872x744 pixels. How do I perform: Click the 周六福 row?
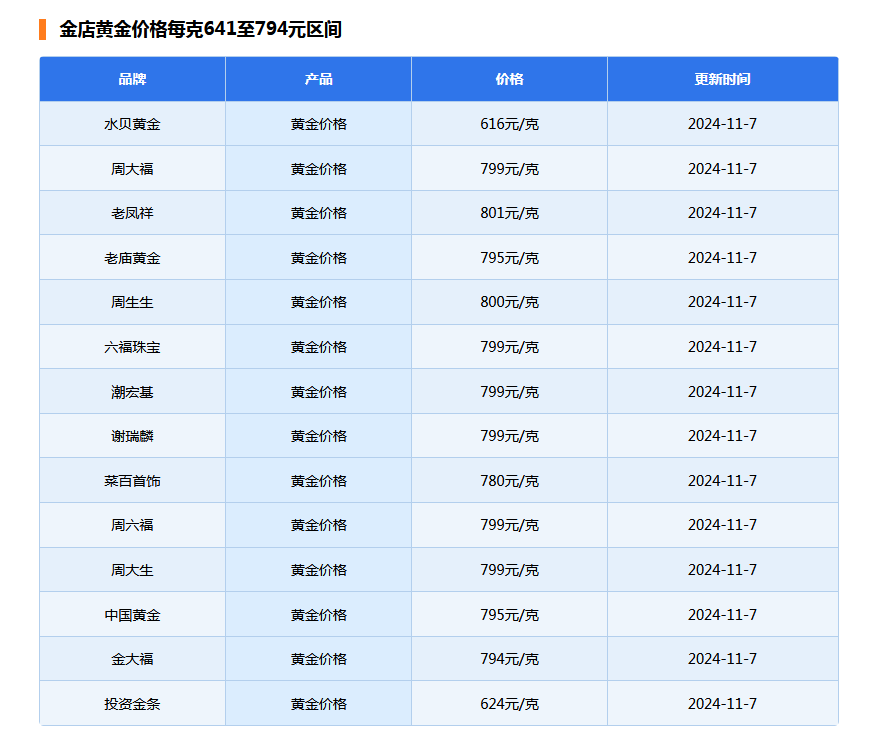click(132, 525)
